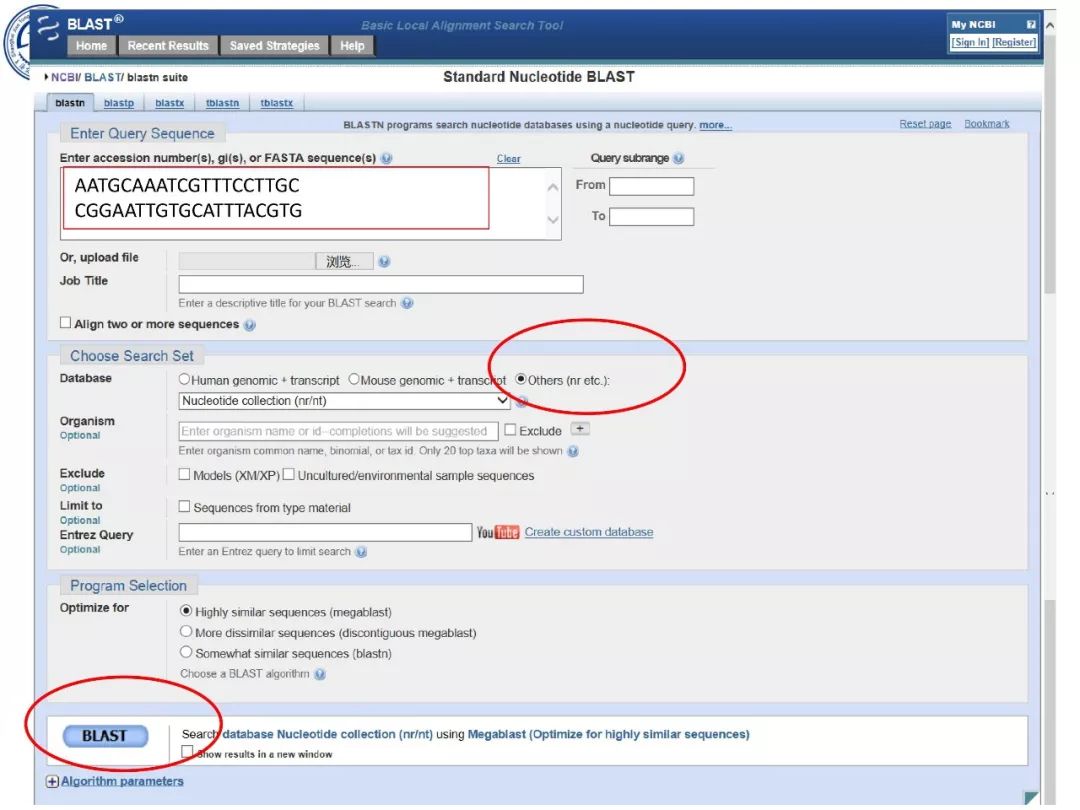Viewport: 1080px width, 810px height.
Task: Add another organism with the plus button
Action: tap(581, 429)
